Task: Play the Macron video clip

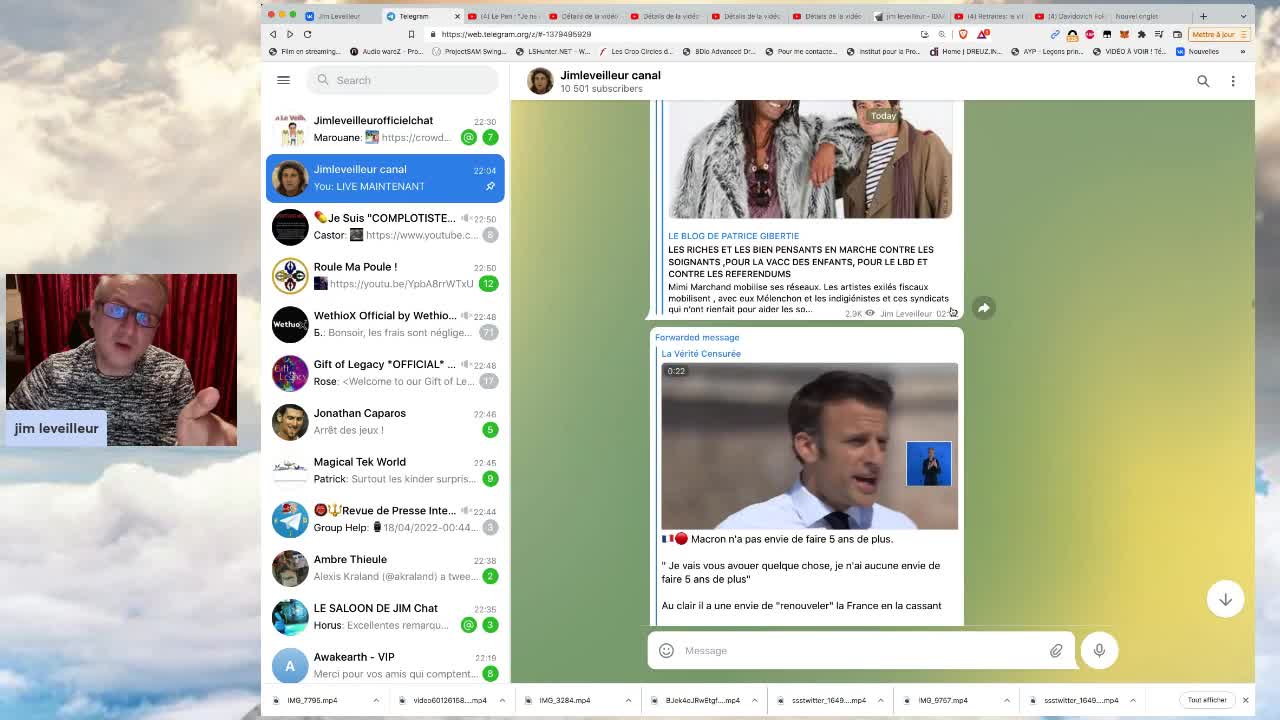Action: [x=809, y=446]
